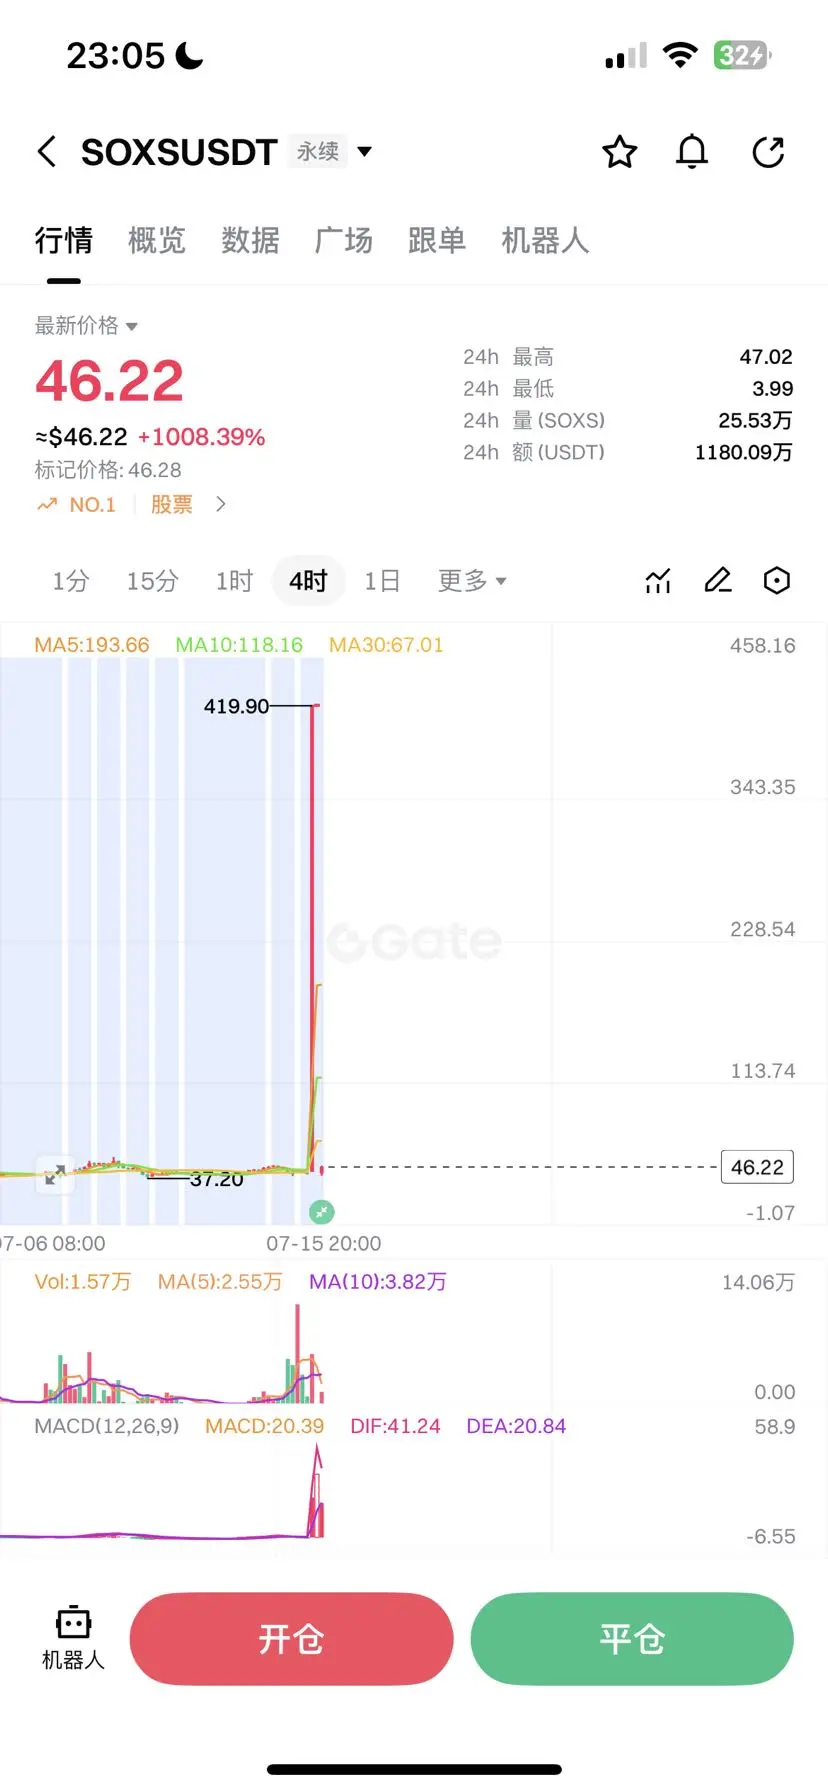The height and width of the screenshot is (1792, 828).
Task: Tap MACD(12,26,9) indicator label
Action: click(107, 1426)
